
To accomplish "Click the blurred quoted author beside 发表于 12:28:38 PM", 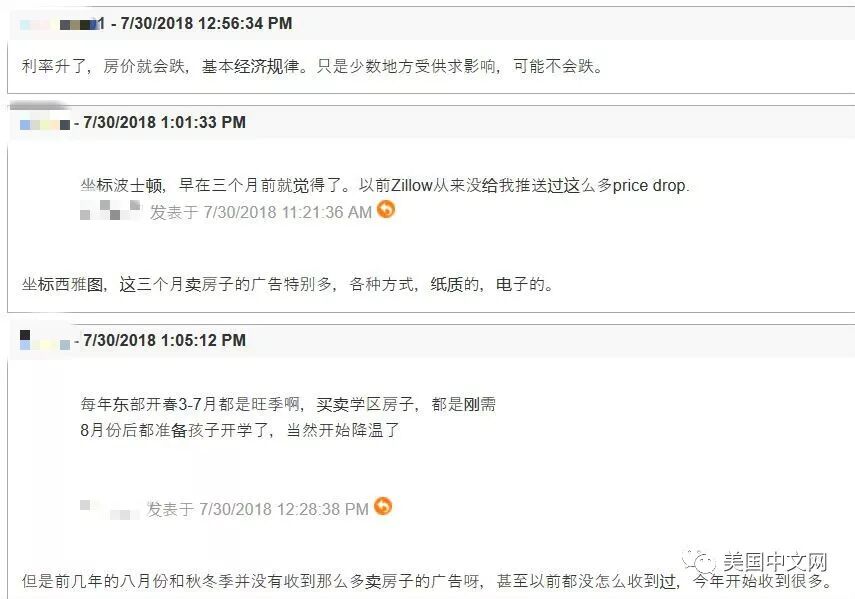I will tap(108, 510).
